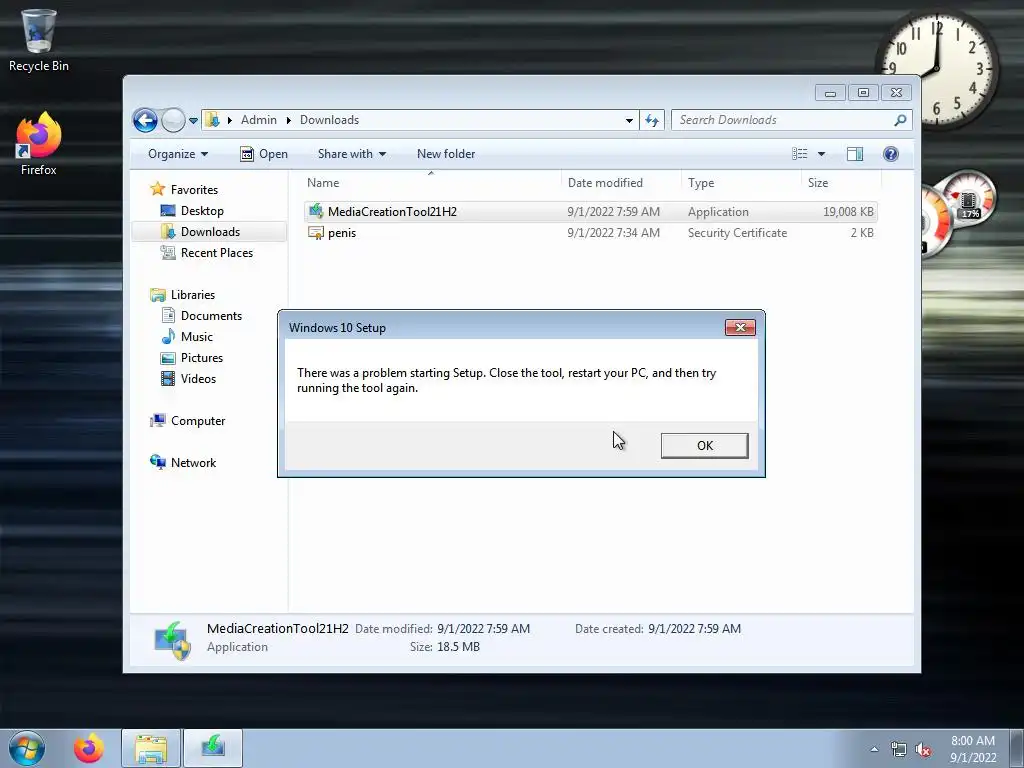Click the Date modified value in details pane
This screenshot has height=768, width=1024.
[x=483, y=629]
